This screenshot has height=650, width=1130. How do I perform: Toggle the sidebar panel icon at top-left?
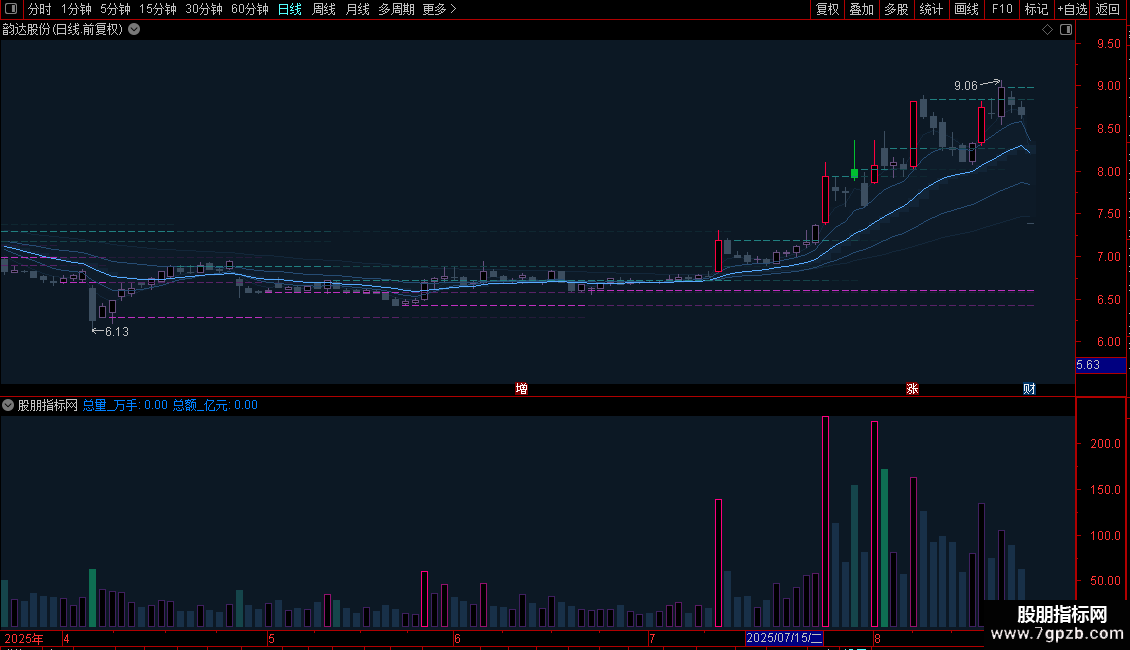11,9
